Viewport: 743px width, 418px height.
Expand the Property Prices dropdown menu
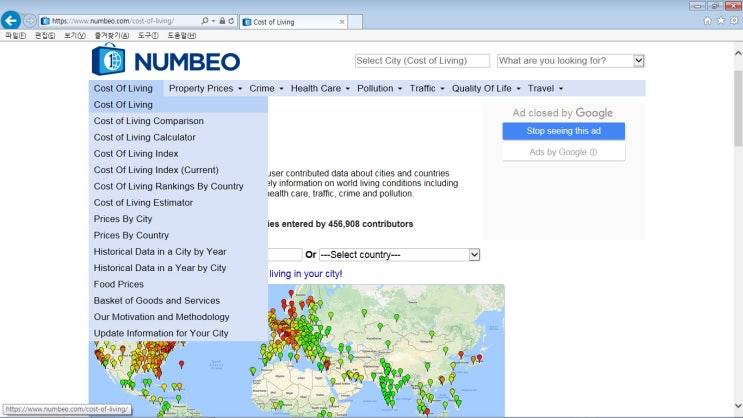coord(205,88)
